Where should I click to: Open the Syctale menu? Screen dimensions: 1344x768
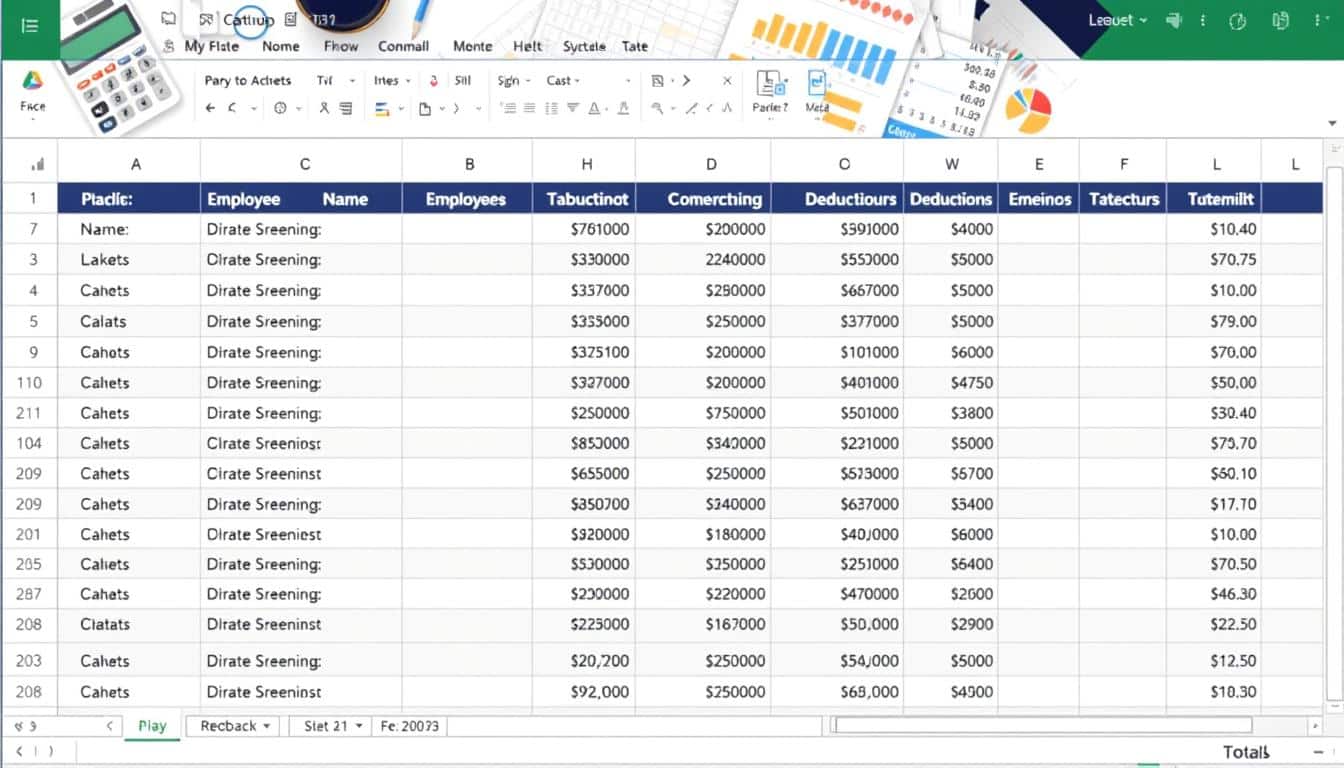pos(584,46)
